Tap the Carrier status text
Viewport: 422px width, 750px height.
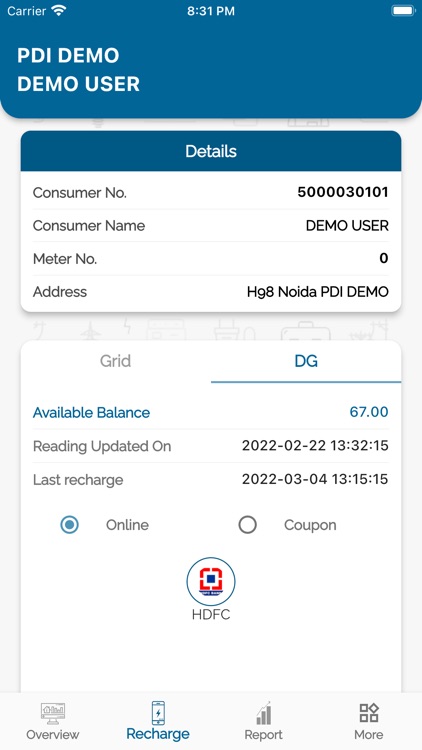[27, 11]
